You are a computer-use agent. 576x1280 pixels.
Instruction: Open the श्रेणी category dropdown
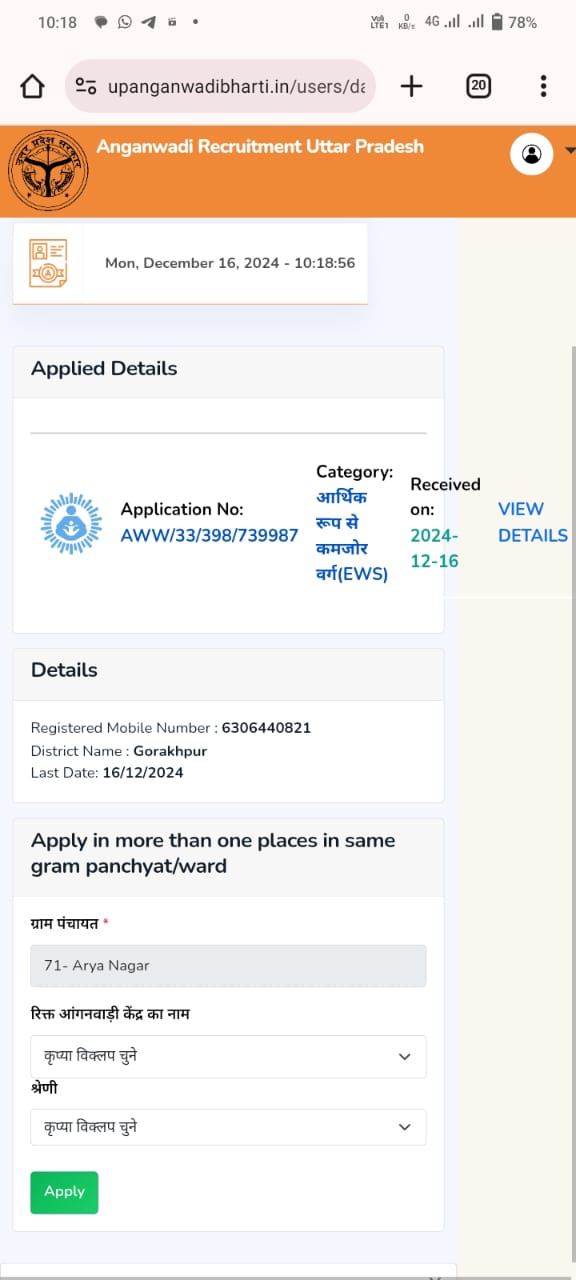pos(228,1127)
